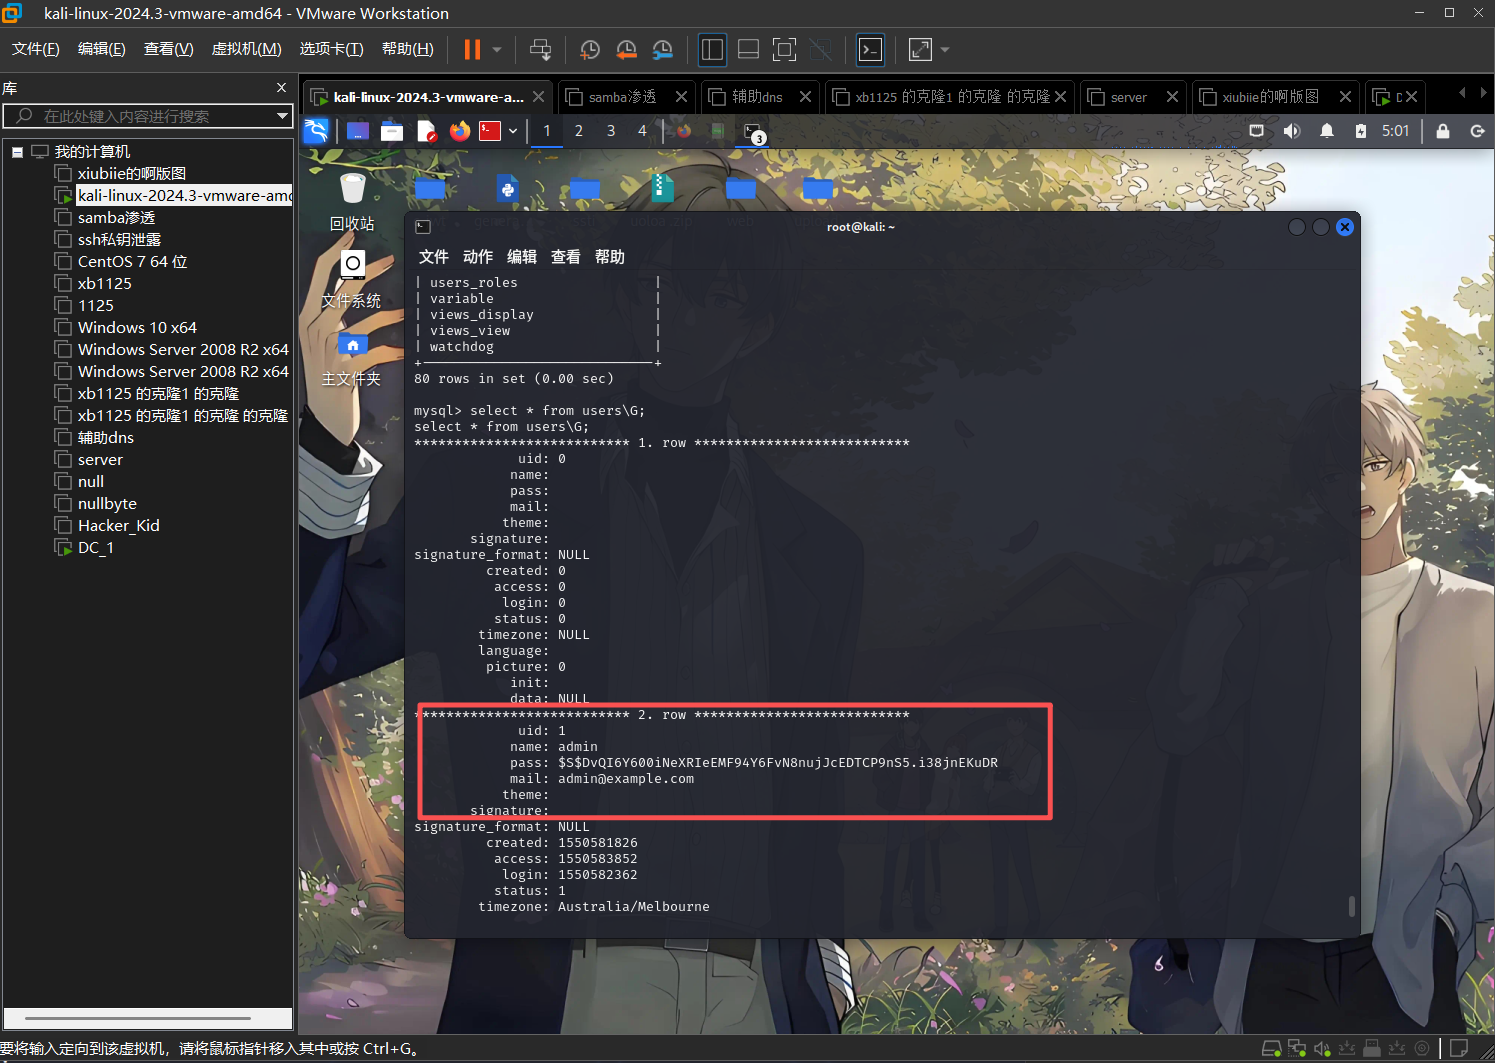
Task: Select Windows 10 x64 in library
Action: [x=137, y=328]
